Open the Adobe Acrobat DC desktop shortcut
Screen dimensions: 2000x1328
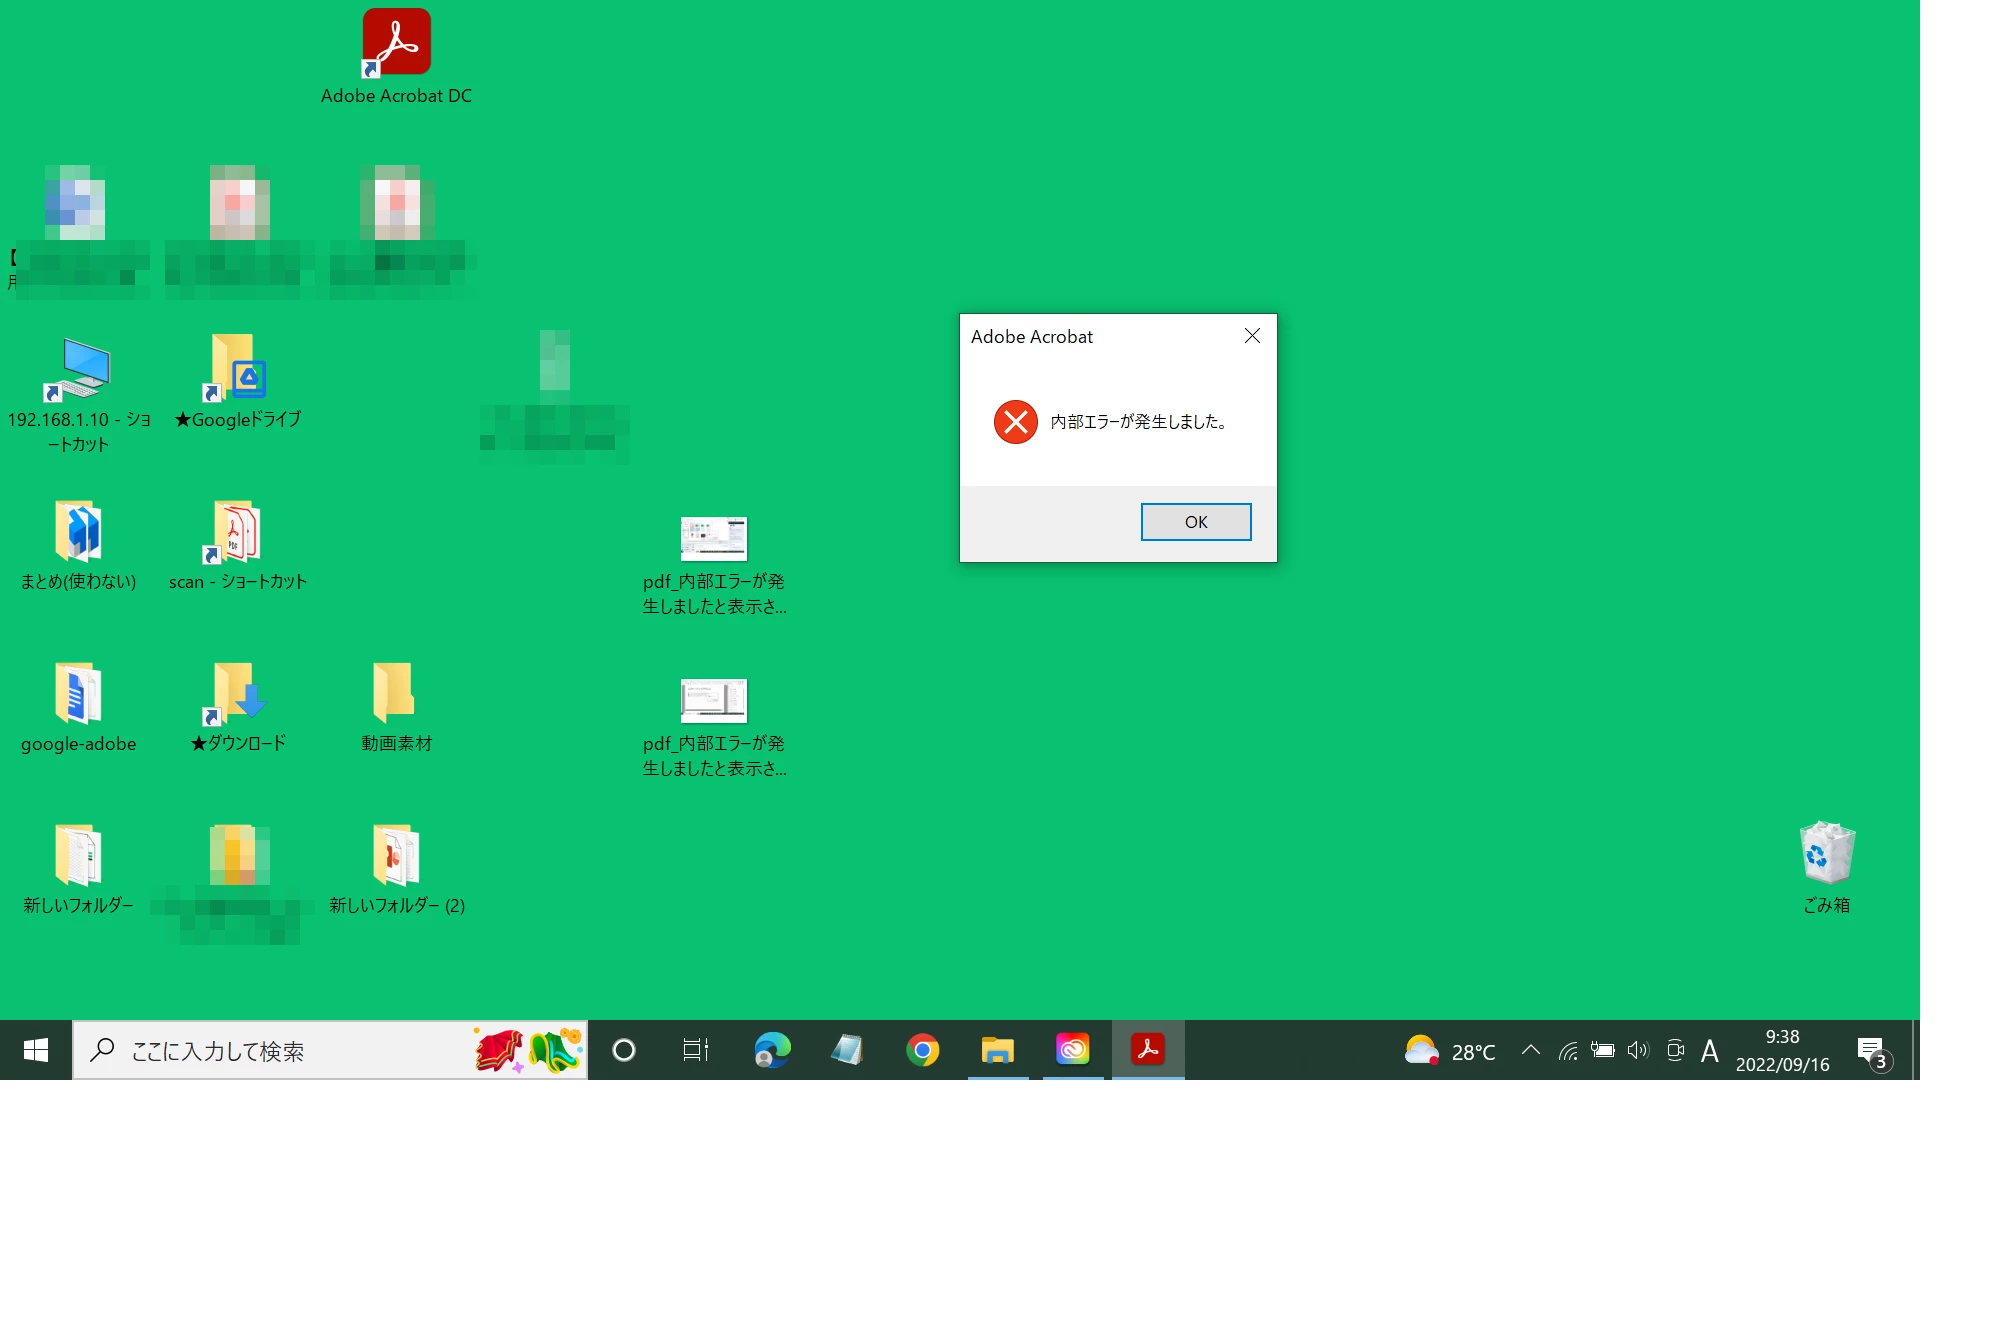coord(396,43)
